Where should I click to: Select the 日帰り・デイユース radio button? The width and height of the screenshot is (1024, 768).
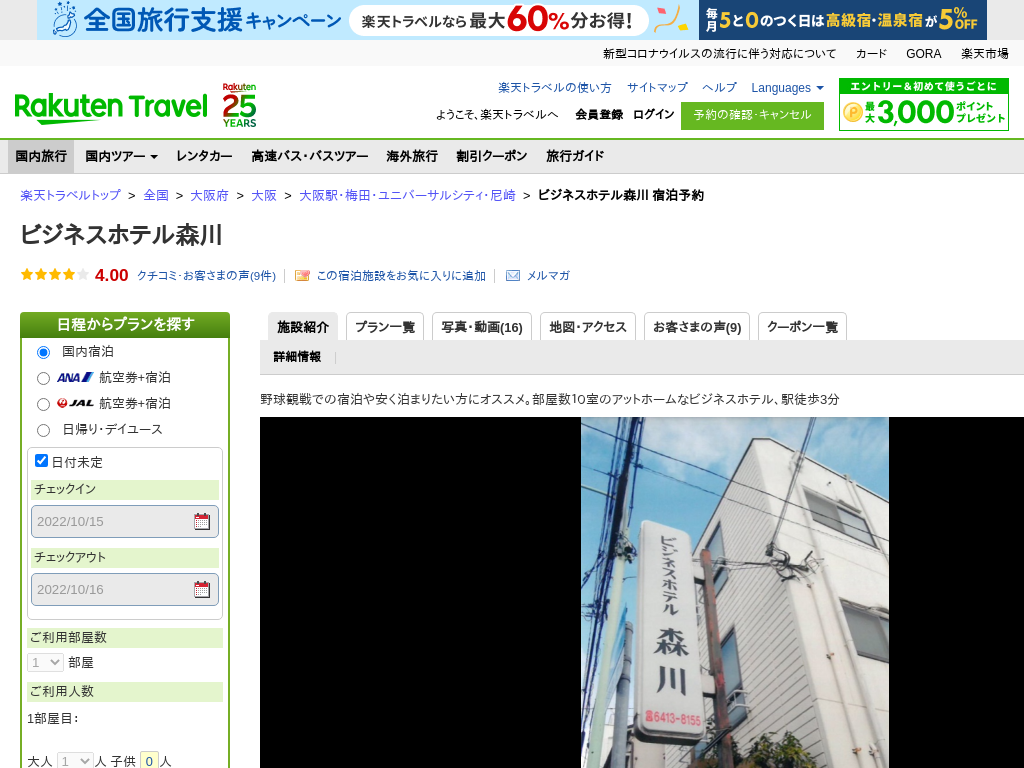tap(43, 430)
